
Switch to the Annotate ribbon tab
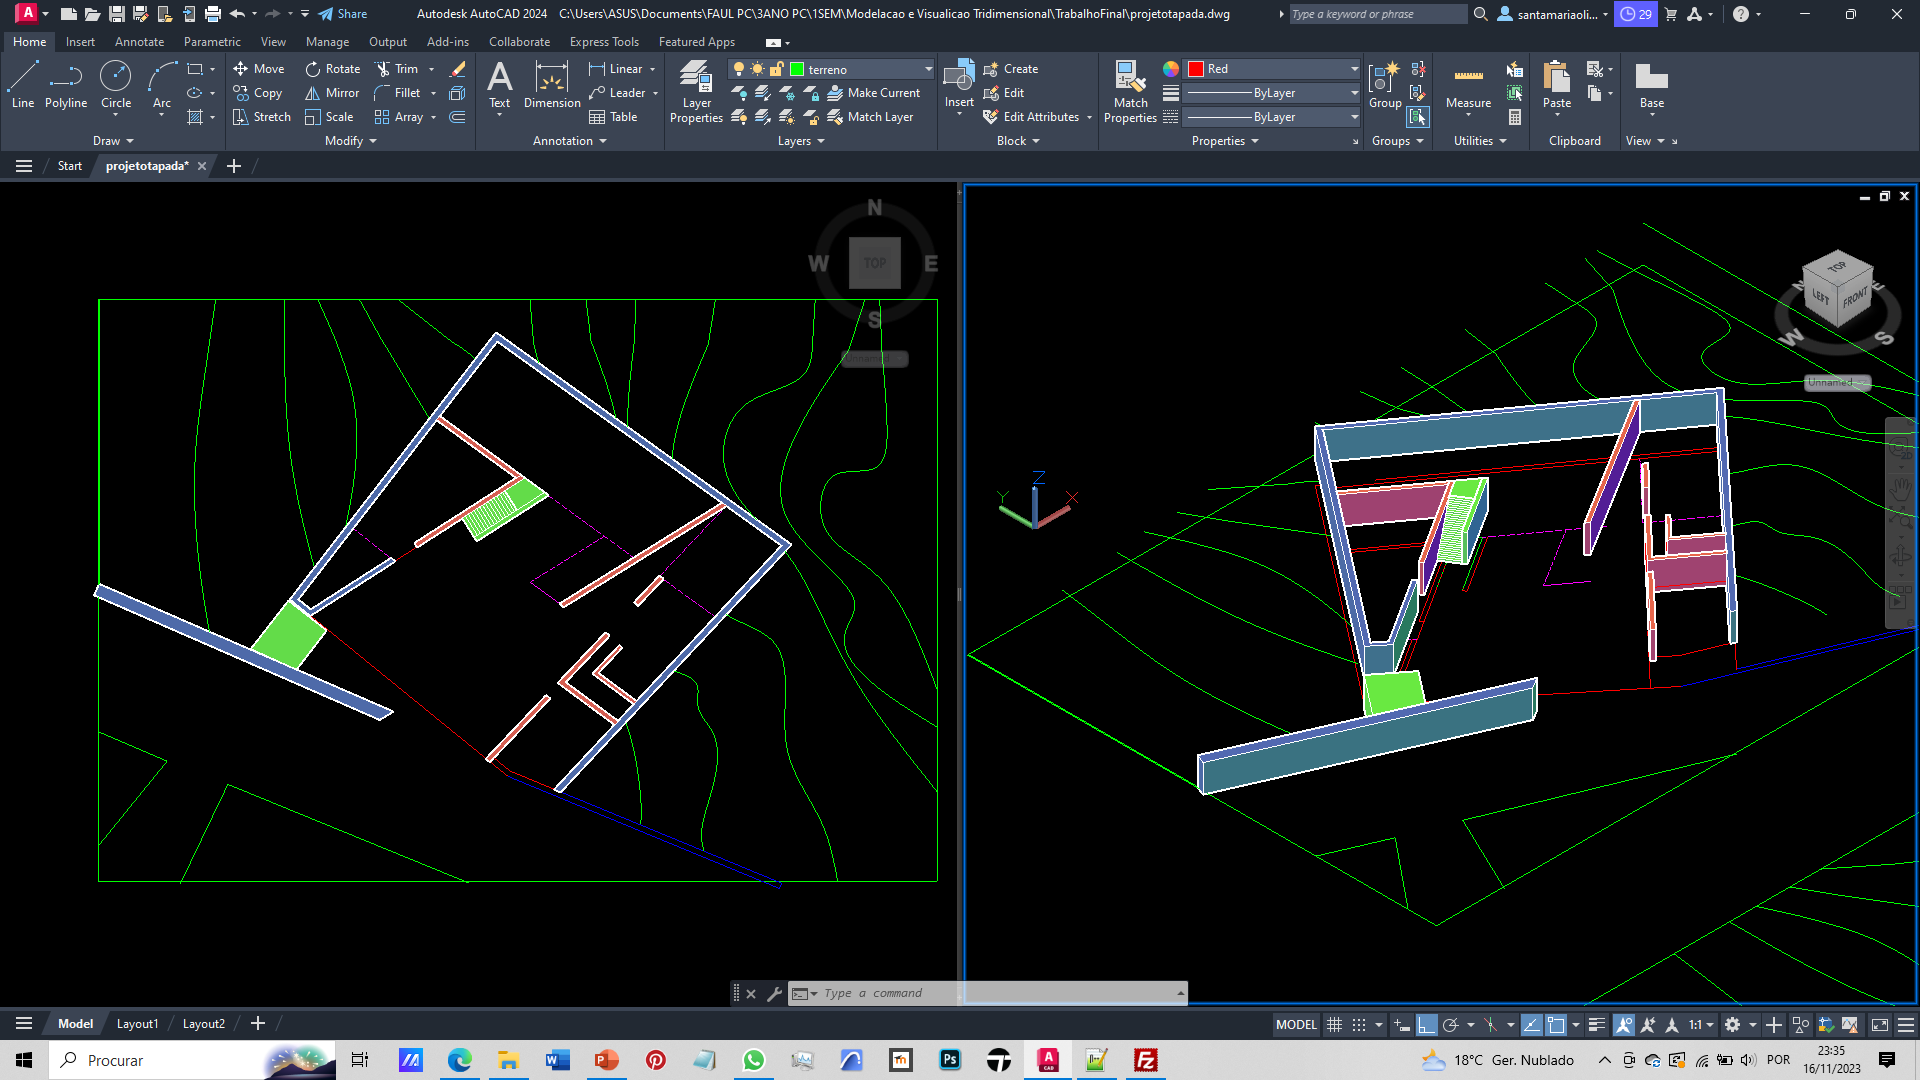(x=138, y=41)
